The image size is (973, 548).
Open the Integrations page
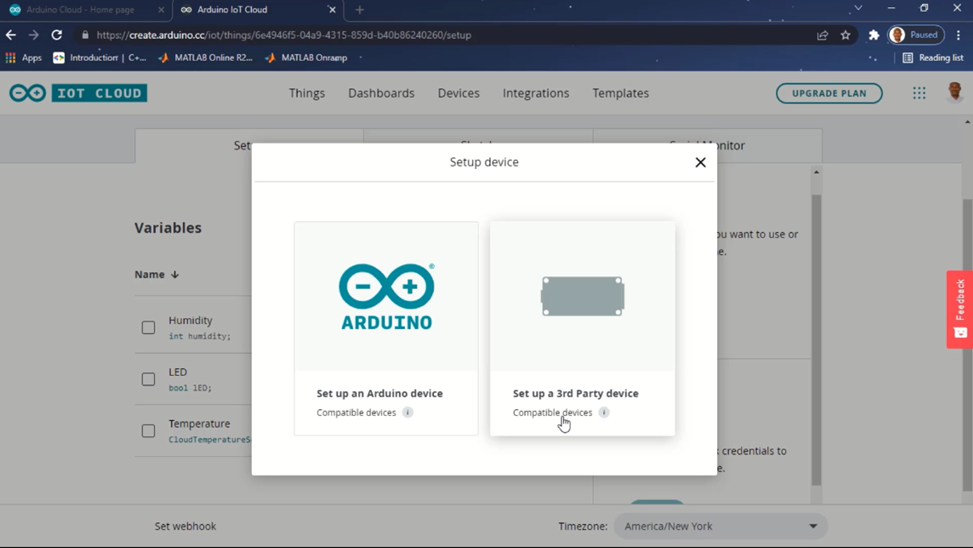click(536, 93)
